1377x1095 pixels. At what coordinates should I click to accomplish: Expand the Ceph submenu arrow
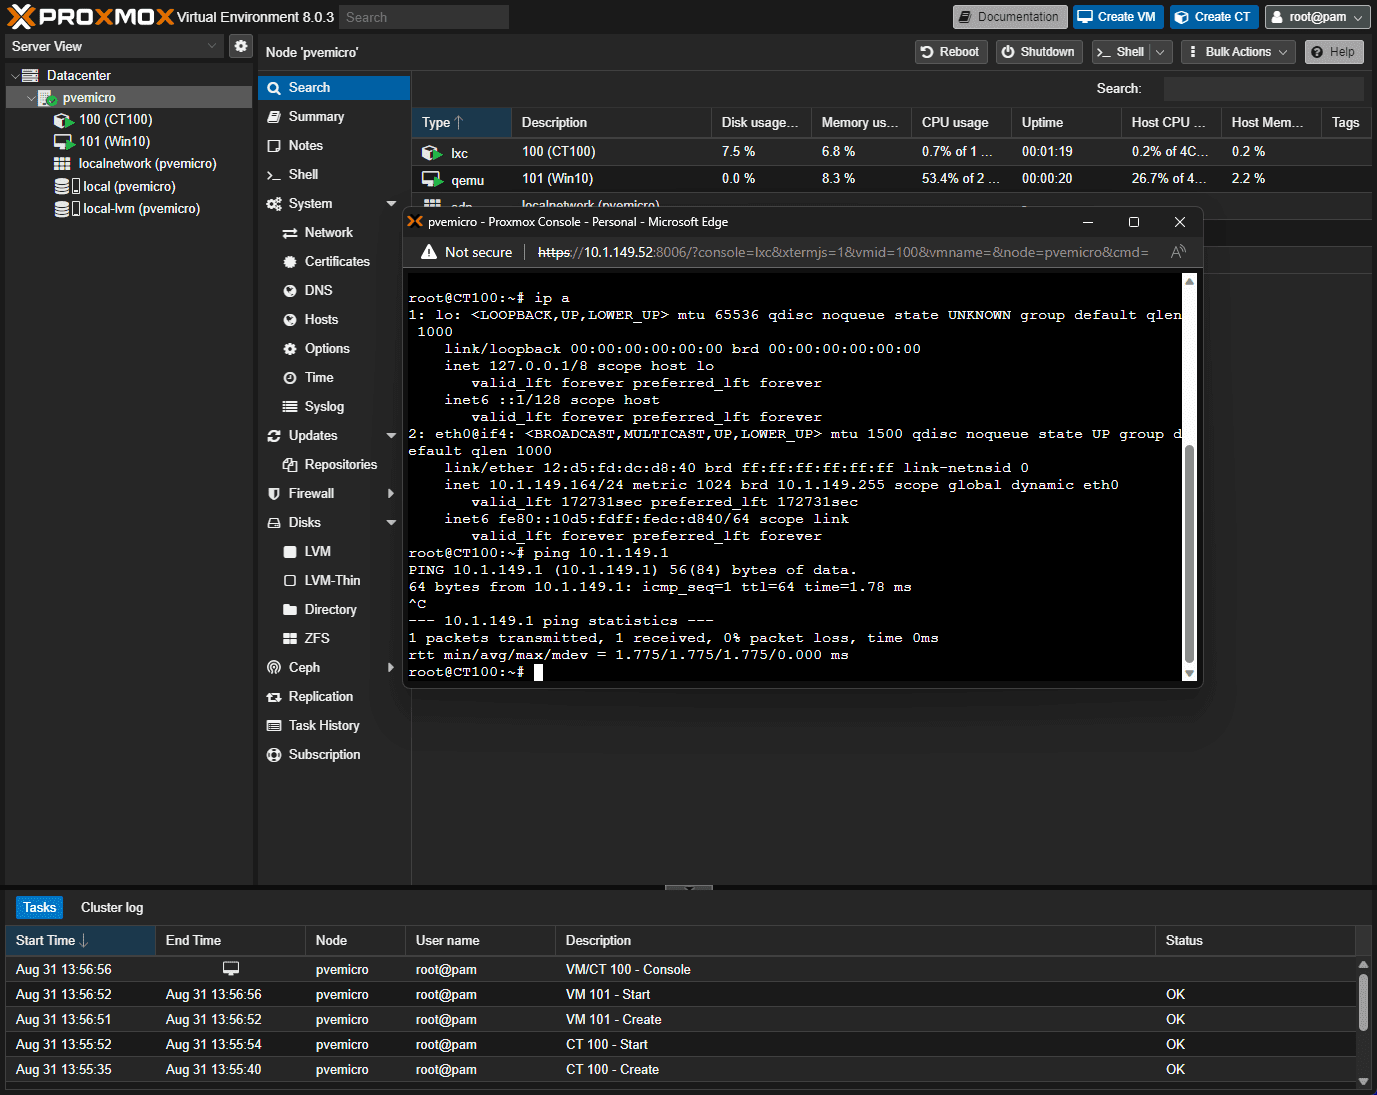(x=391, y=667)
